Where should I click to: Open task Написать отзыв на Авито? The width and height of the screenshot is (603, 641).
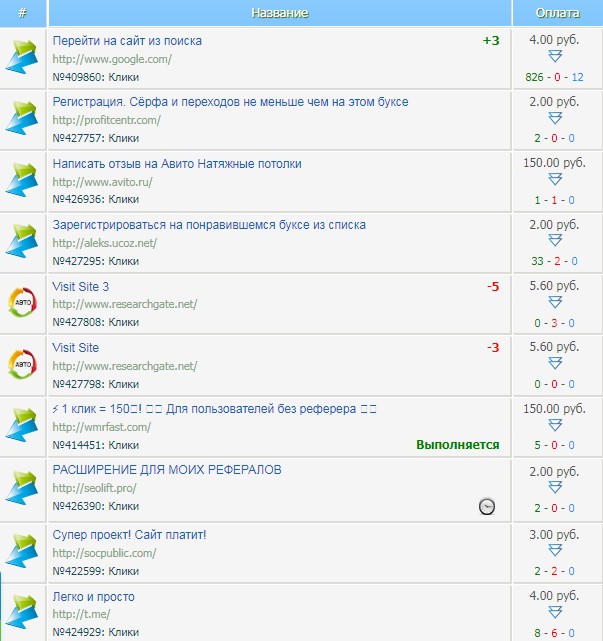[x=177, y=163]
